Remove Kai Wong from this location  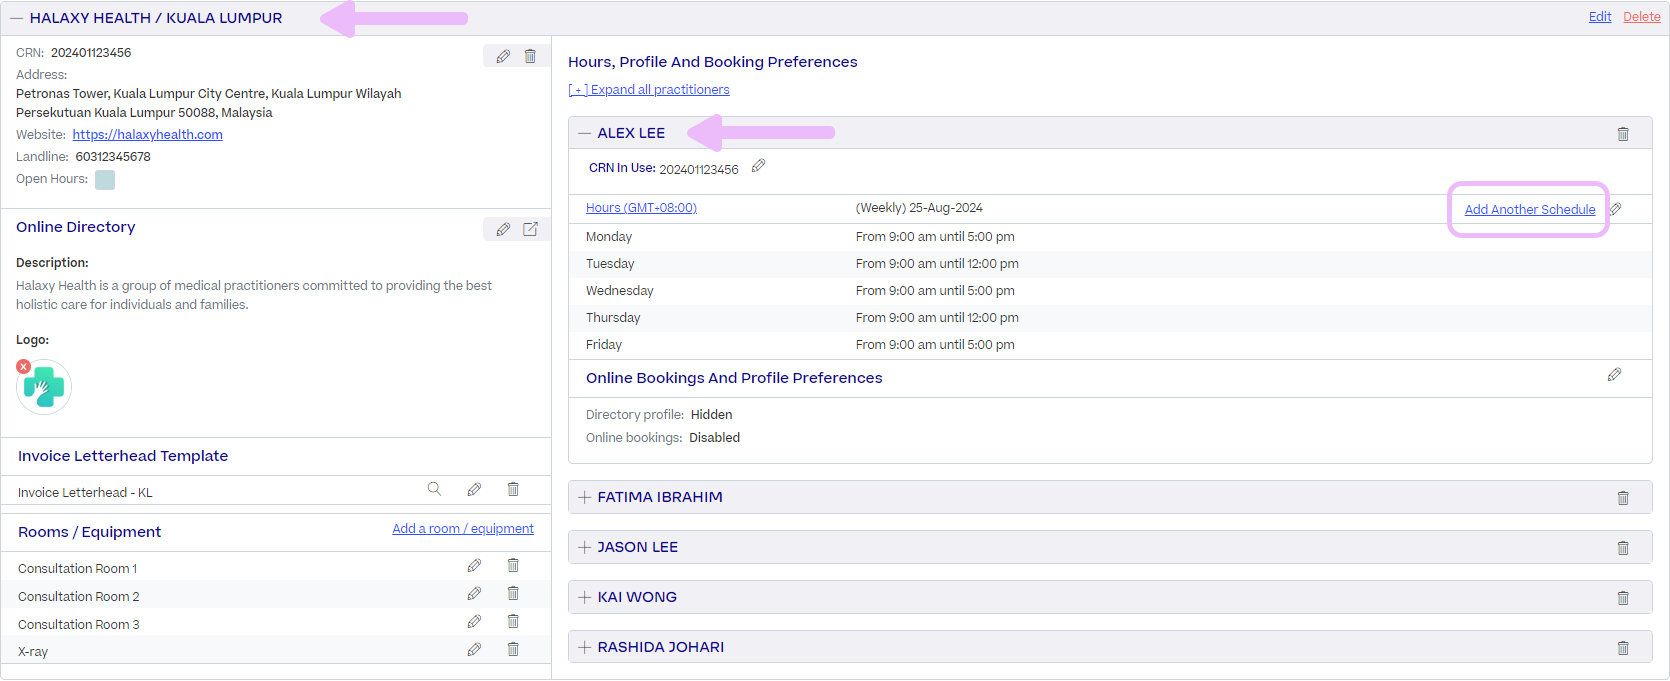tap(1623, 598)
